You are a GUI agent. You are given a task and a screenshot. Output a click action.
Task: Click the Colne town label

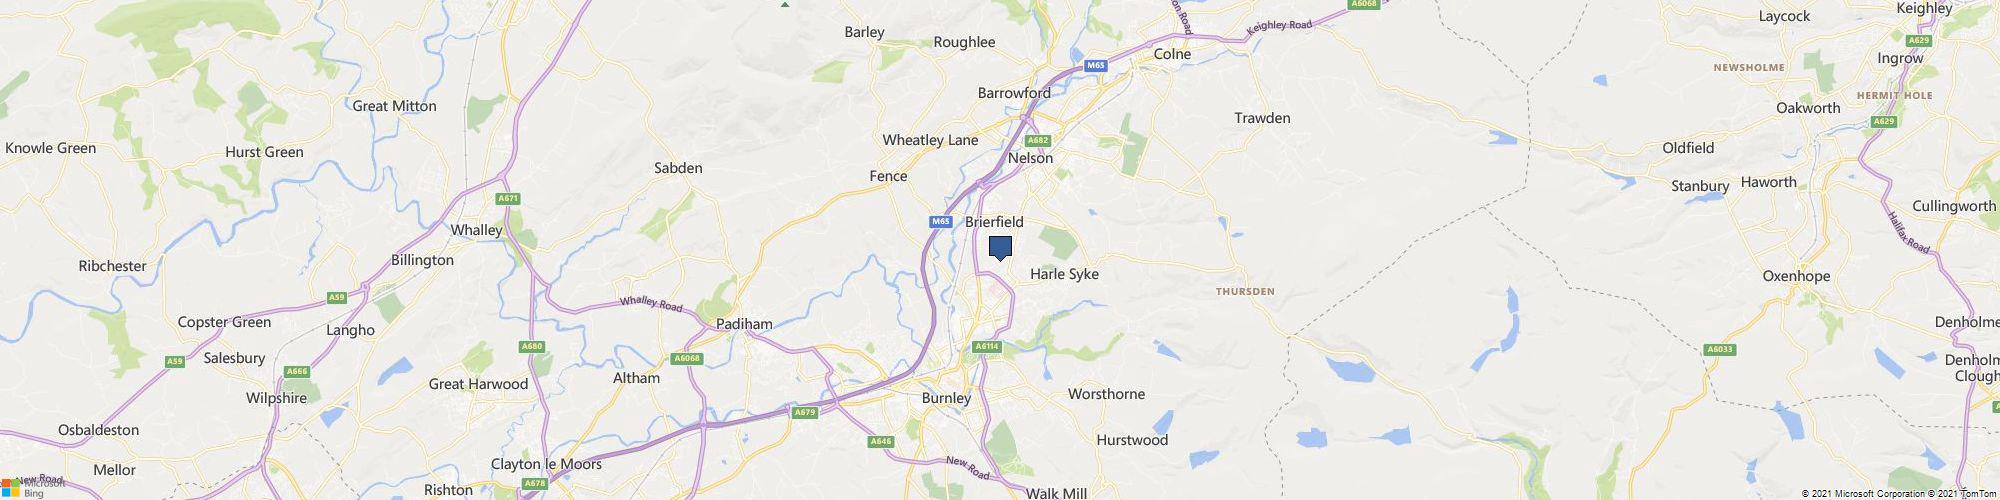point(1173,54)
